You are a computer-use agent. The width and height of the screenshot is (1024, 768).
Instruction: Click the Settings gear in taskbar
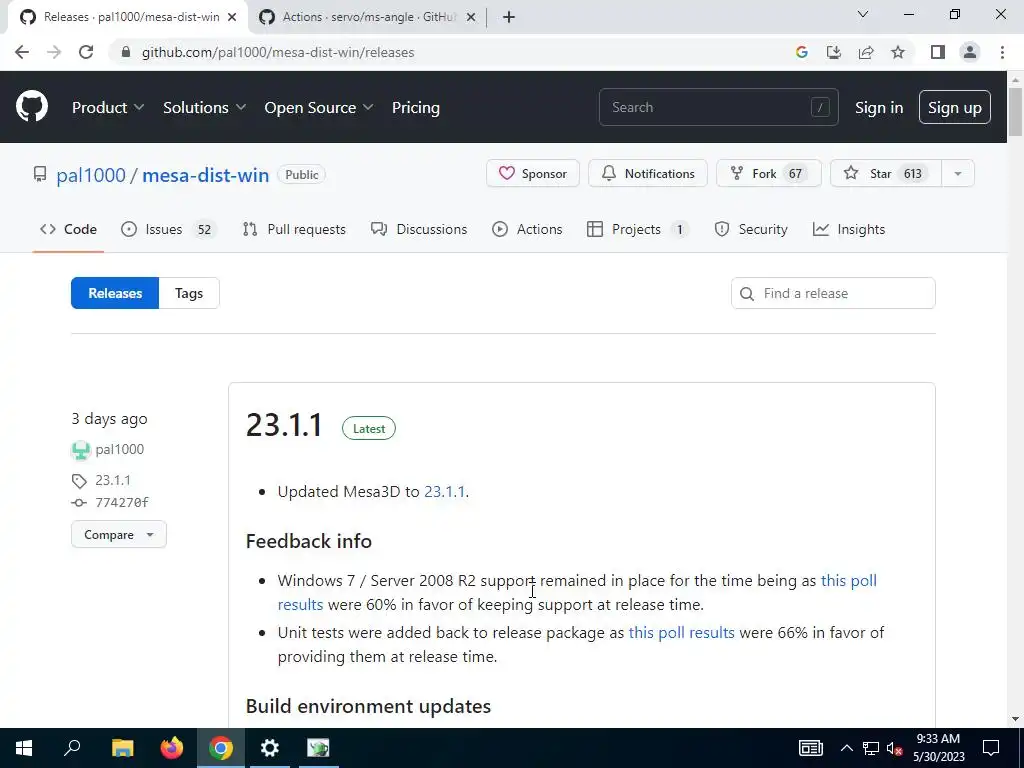click(x=269, y=748)
